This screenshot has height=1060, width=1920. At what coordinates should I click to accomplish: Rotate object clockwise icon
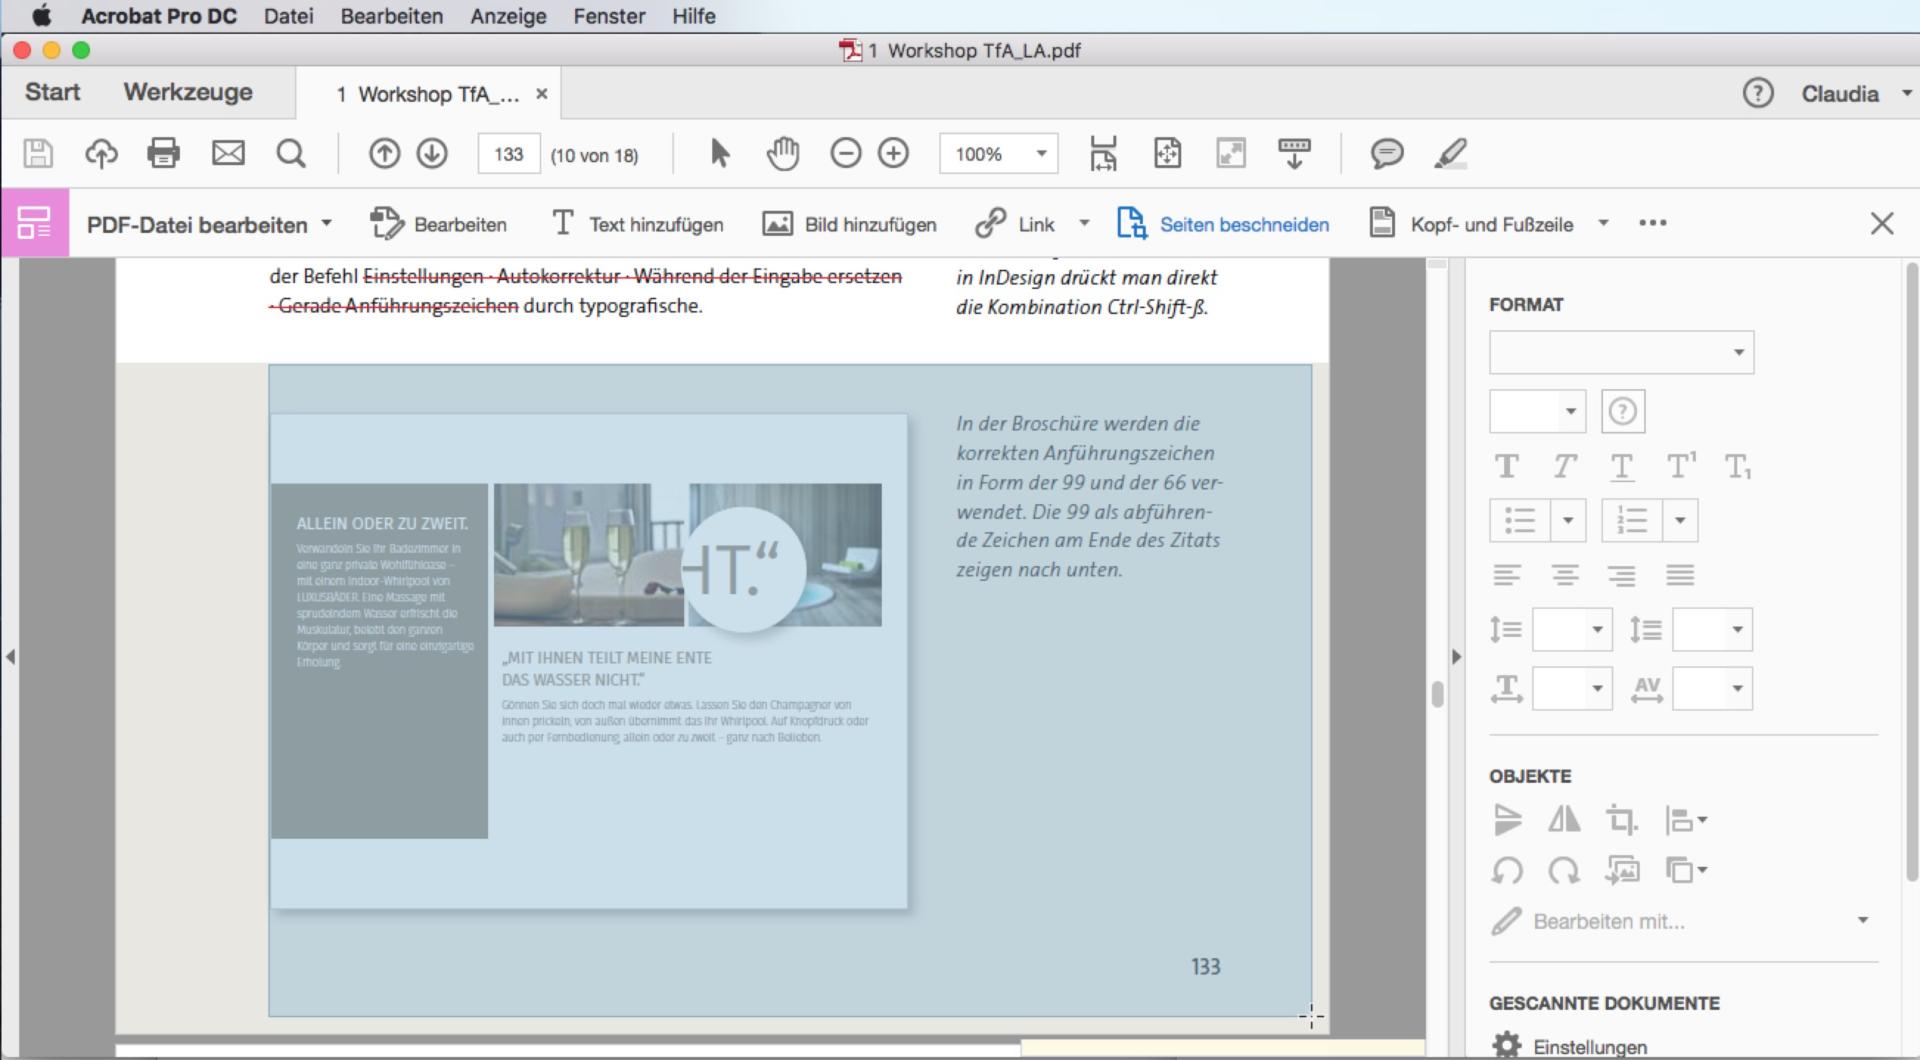(x=1564, y=870)
